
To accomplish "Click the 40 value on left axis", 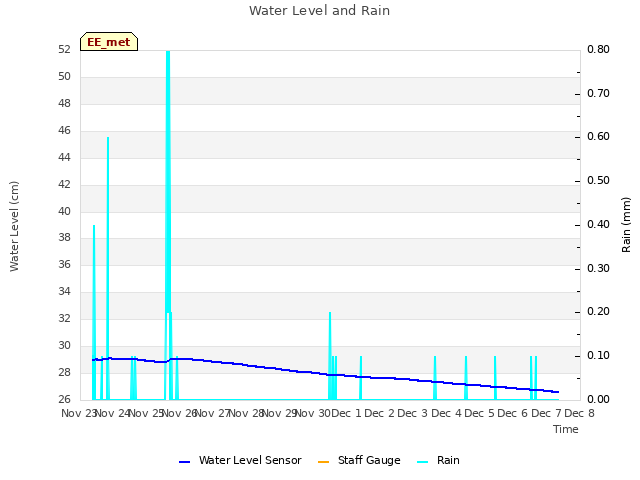I will pos(64,211).
